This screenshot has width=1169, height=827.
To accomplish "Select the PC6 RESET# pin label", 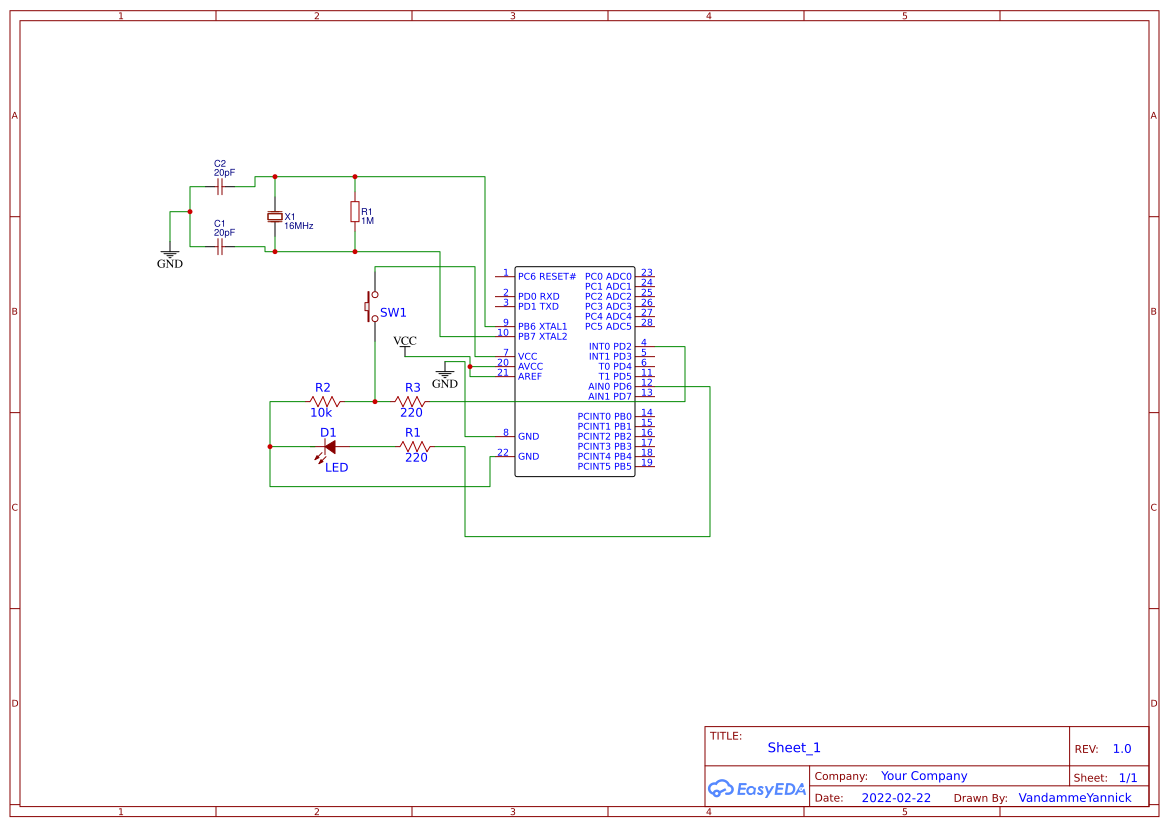I will [x=545, y=276].
